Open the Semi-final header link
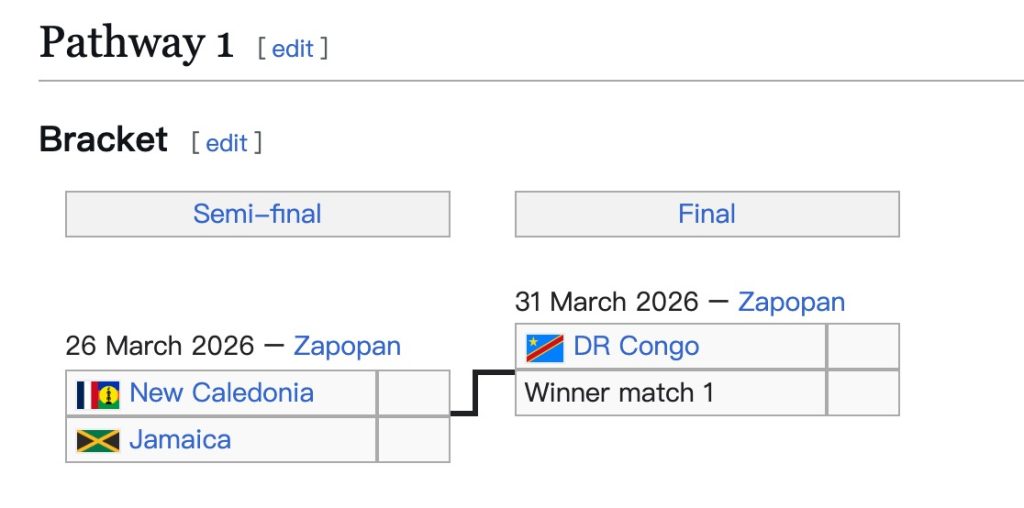 [x=257, y=214]
